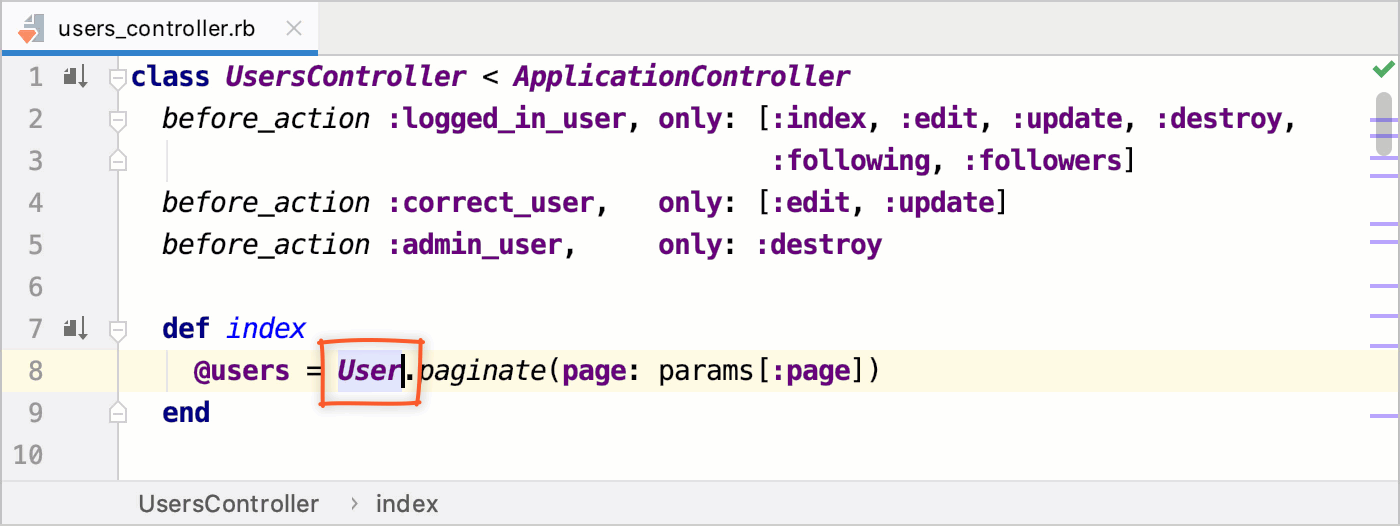Click the gutter navigation icon on line 1
Screen dimensions: 1400x526
pyautogui.click(x=75, y=76)
